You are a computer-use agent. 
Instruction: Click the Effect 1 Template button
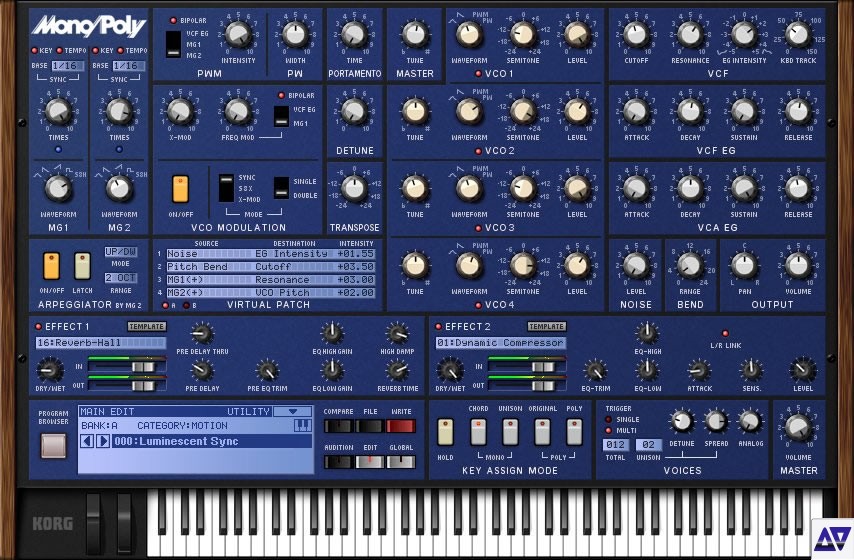147,326
